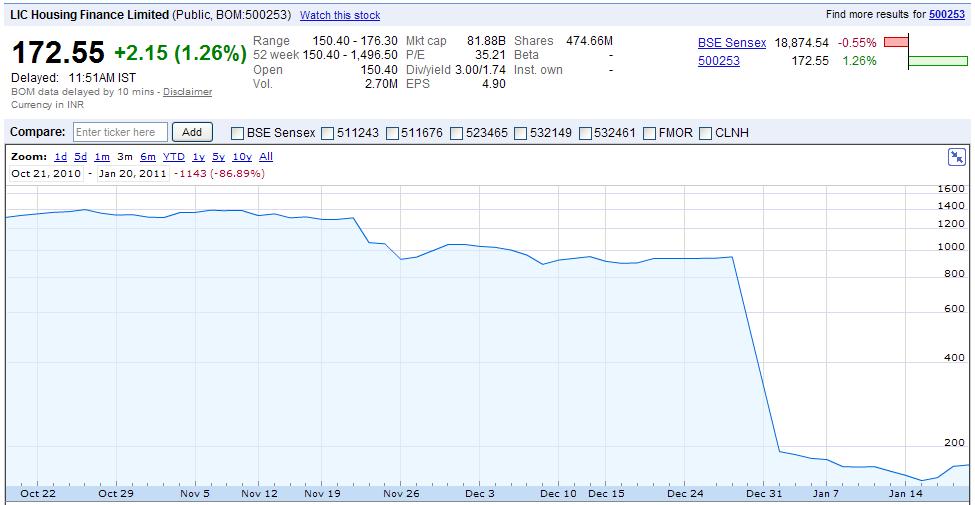Switch chart zoom to 5d
The width and height of the screenshot is (975, 505).
click(x=81, y=157)
